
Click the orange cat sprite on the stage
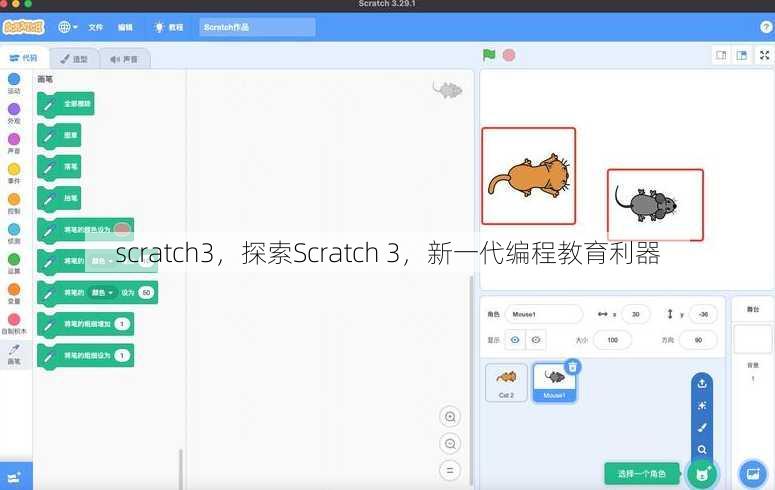tap(529, 177)
